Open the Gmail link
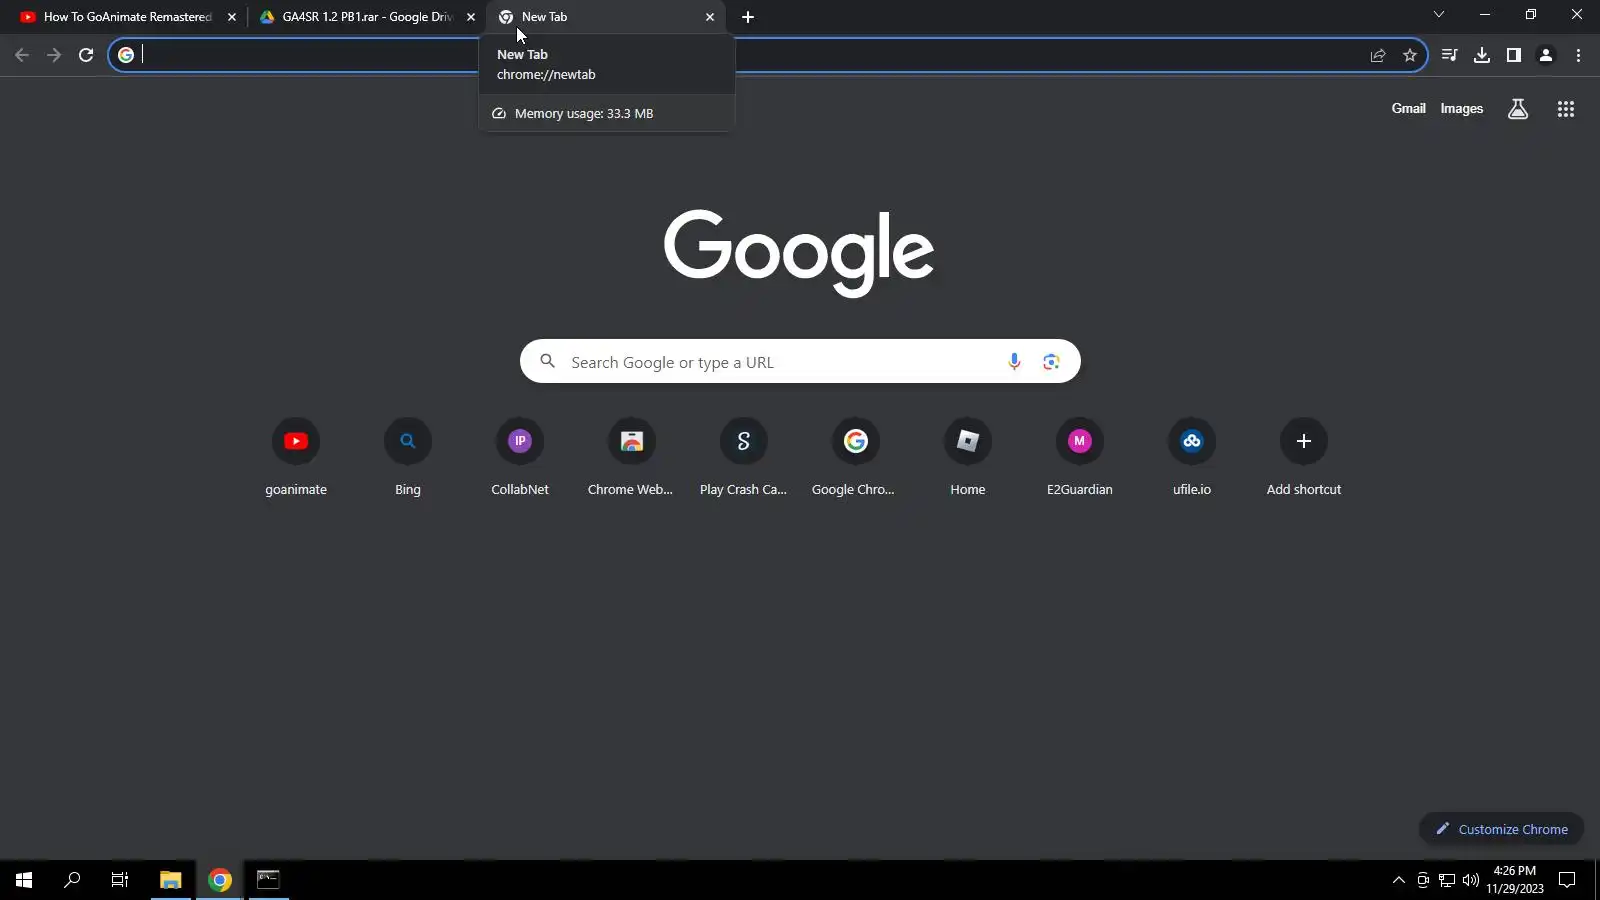 (1408, 109)
